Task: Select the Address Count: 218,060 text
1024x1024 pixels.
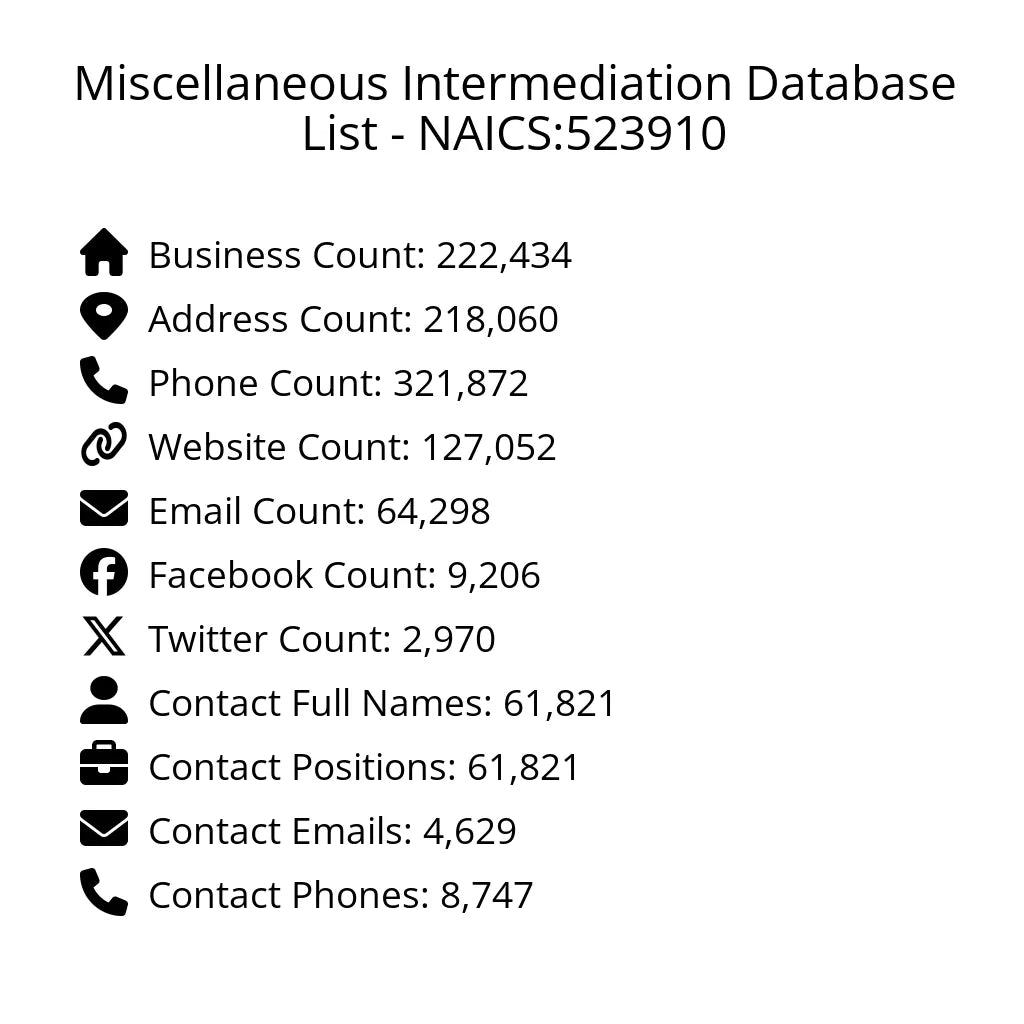Action: [x=353, y=320]
